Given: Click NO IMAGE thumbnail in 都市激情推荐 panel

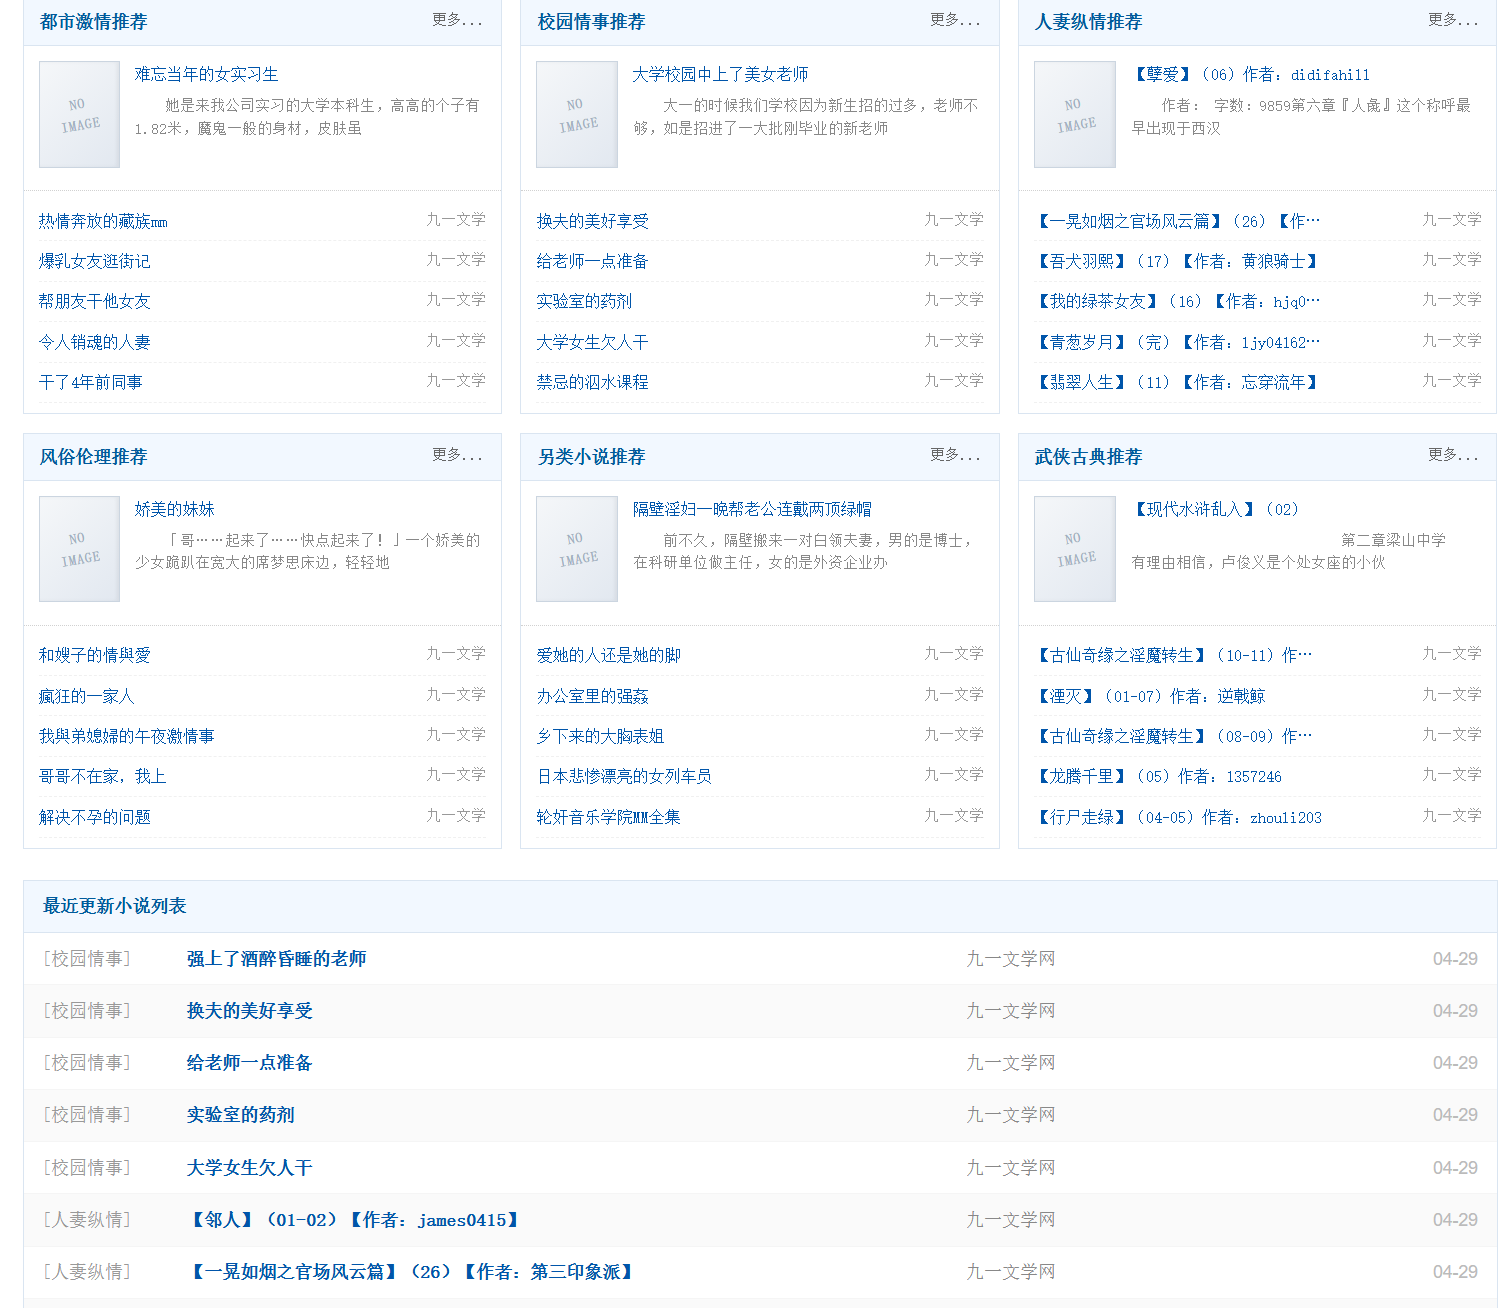Looking at the screenshot, I should point(79,114).
